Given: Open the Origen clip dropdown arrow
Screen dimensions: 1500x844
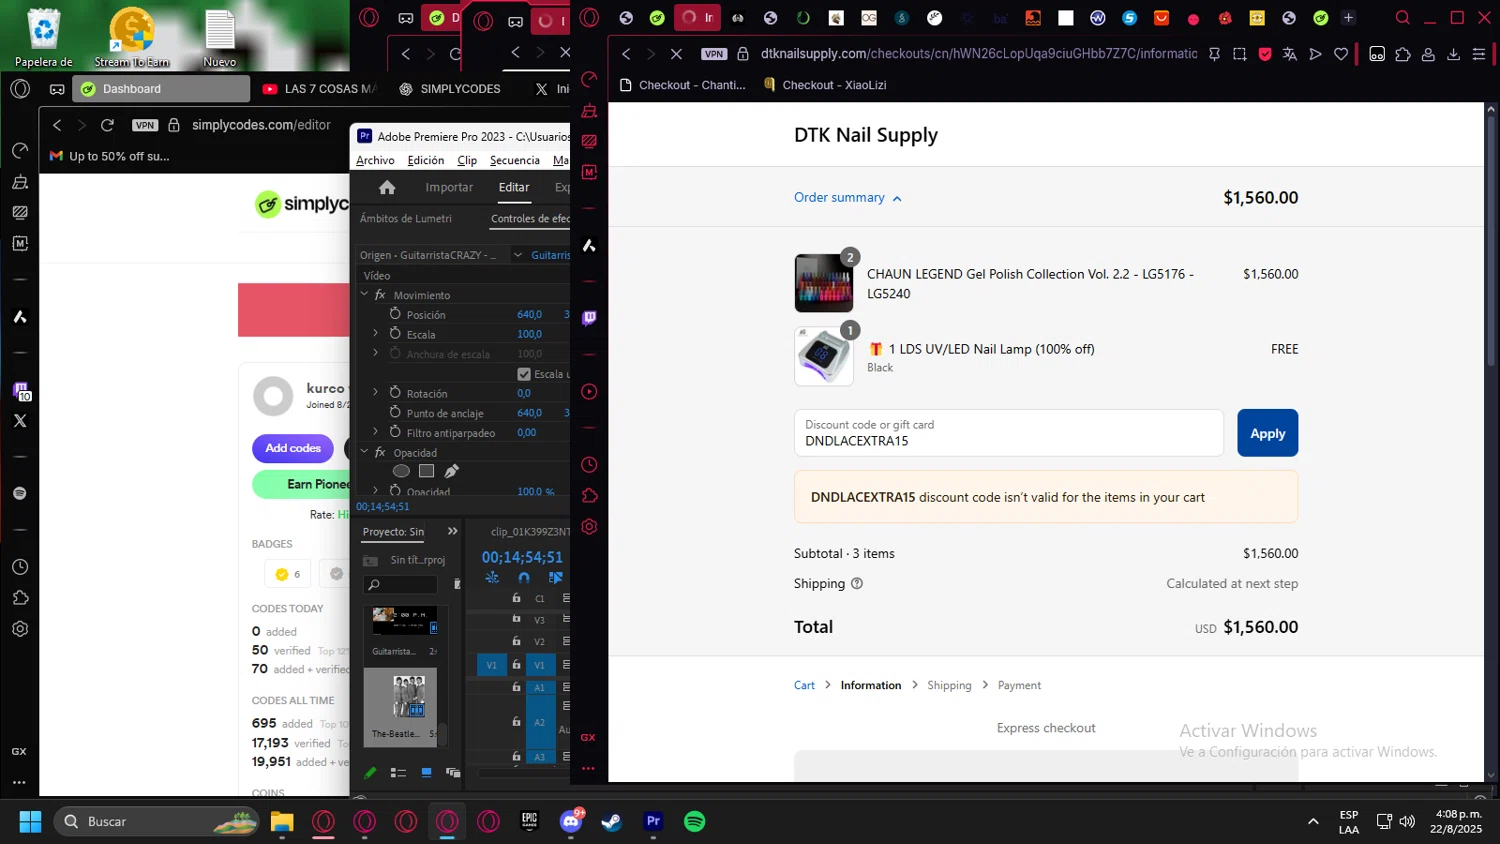Looking at the screenshot, I should [518, 255].
